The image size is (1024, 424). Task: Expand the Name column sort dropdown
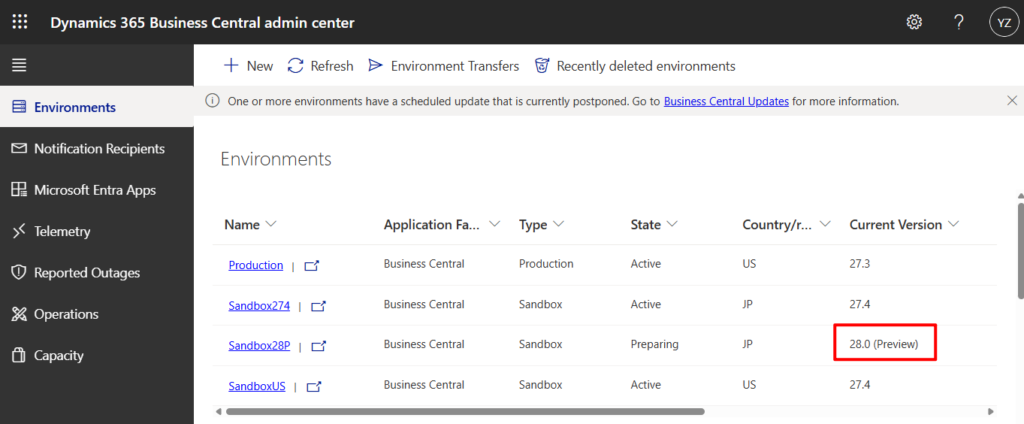pyautogui.click(x=271, y=225)
